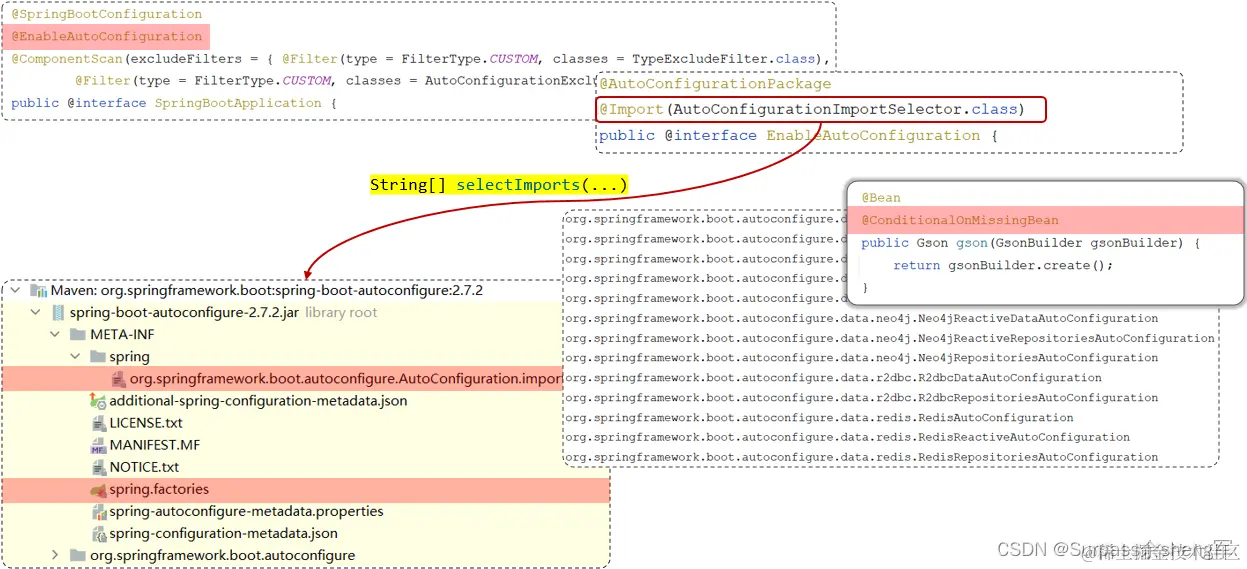Click the RedisAutoConfiguration line
The width and height of the screenshot is (1247, 569).
click(819, 418)
